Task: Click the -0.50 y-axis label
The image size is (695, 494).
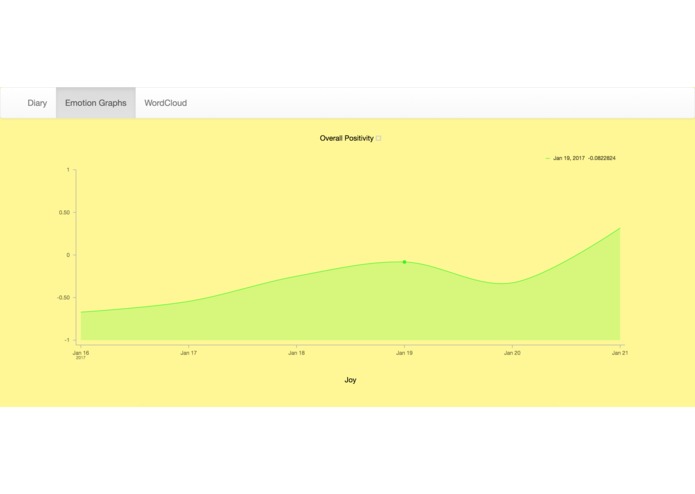Action: (63, 298)
